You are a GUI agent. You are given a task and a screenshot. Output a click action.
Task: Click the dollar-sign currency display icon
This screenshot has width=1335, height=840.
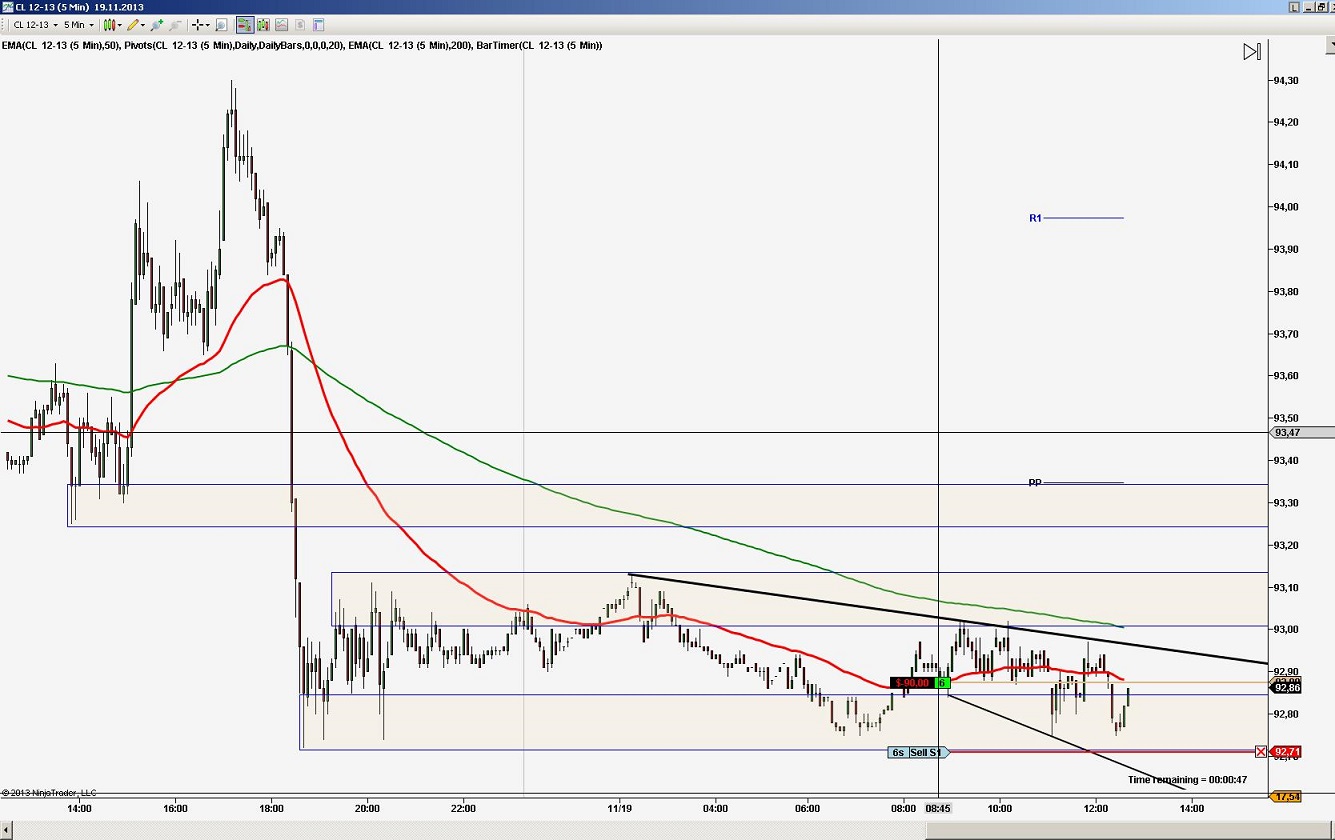coord(301,25)
